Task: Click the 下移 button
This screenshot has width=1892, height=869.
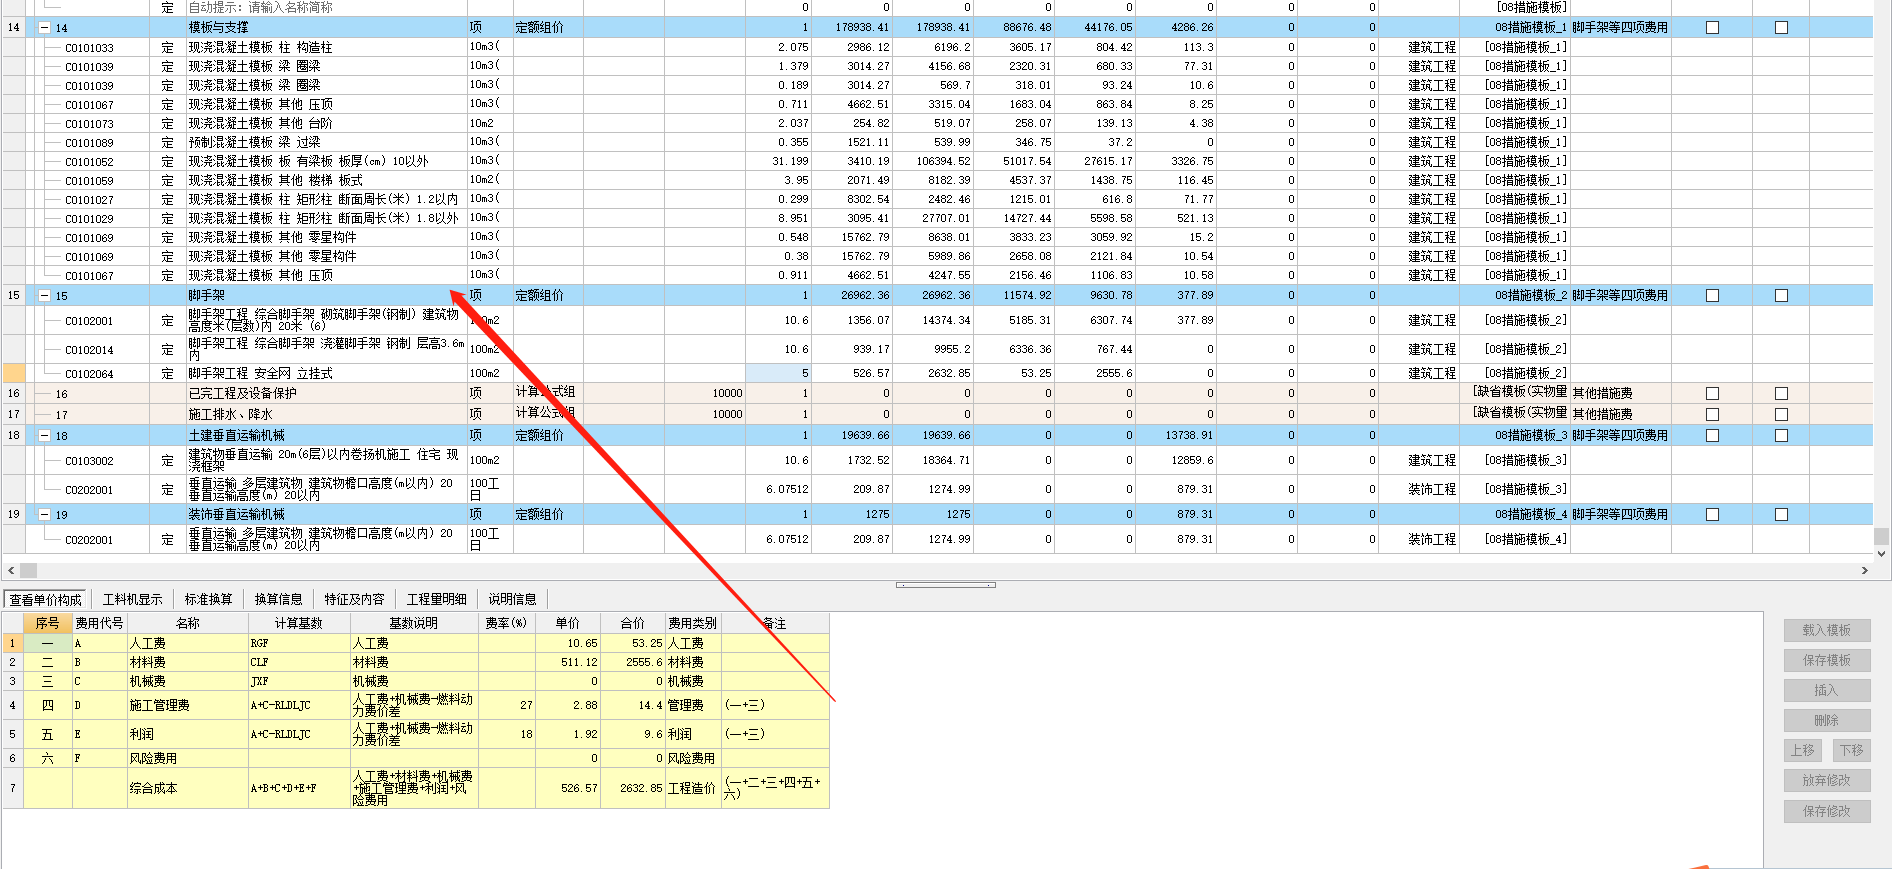Action: 1851,751
